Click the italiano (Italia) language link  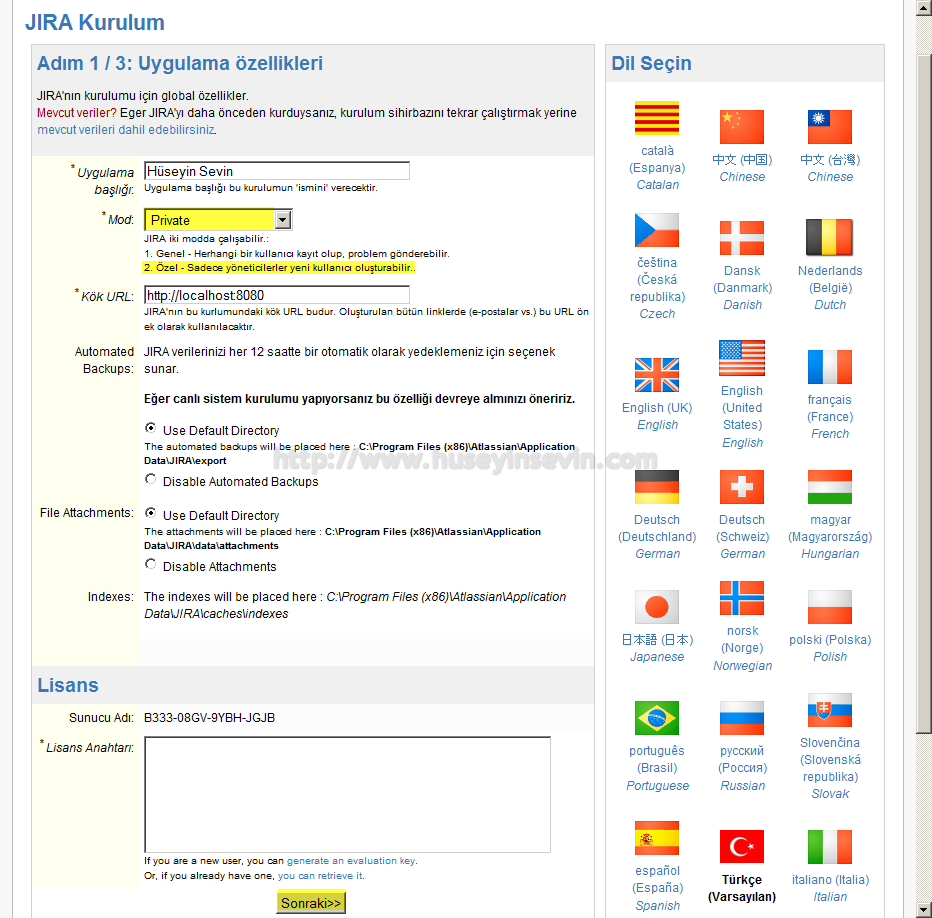830,879
